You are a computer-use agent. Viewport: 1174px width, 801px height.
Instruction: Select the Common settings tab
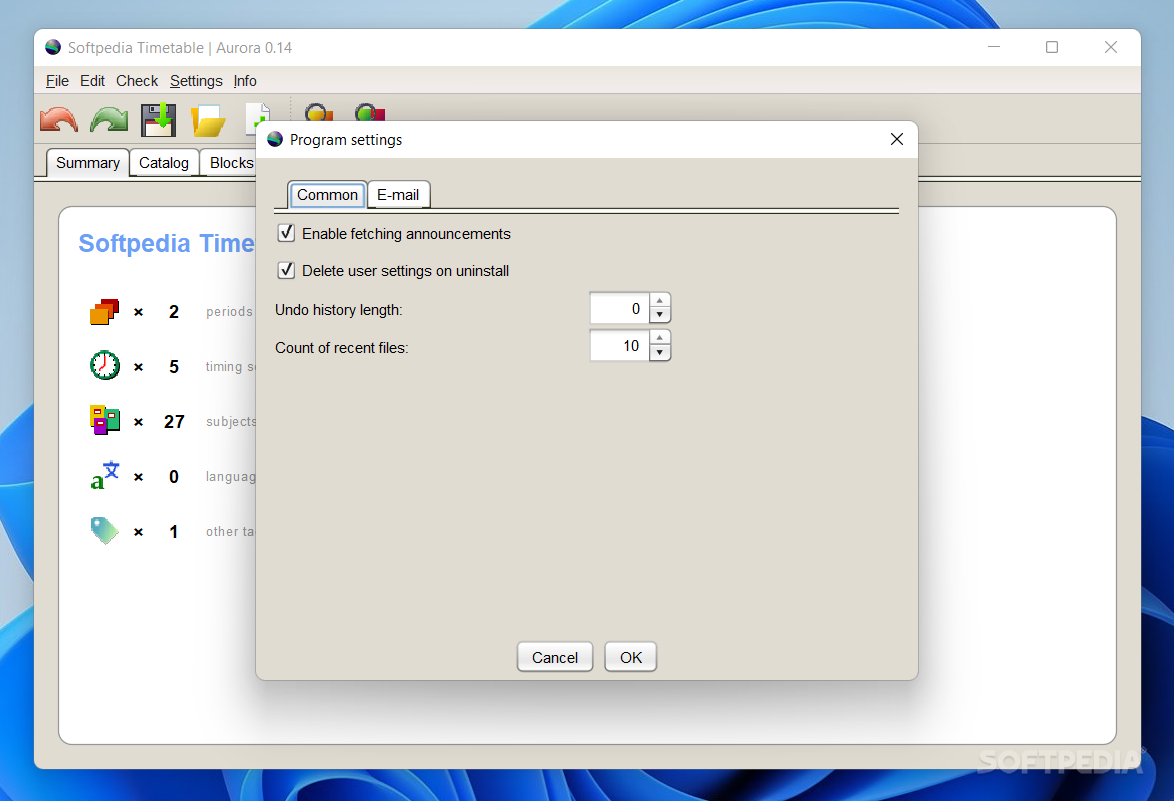pyautogui.click(x=327, y=195)
